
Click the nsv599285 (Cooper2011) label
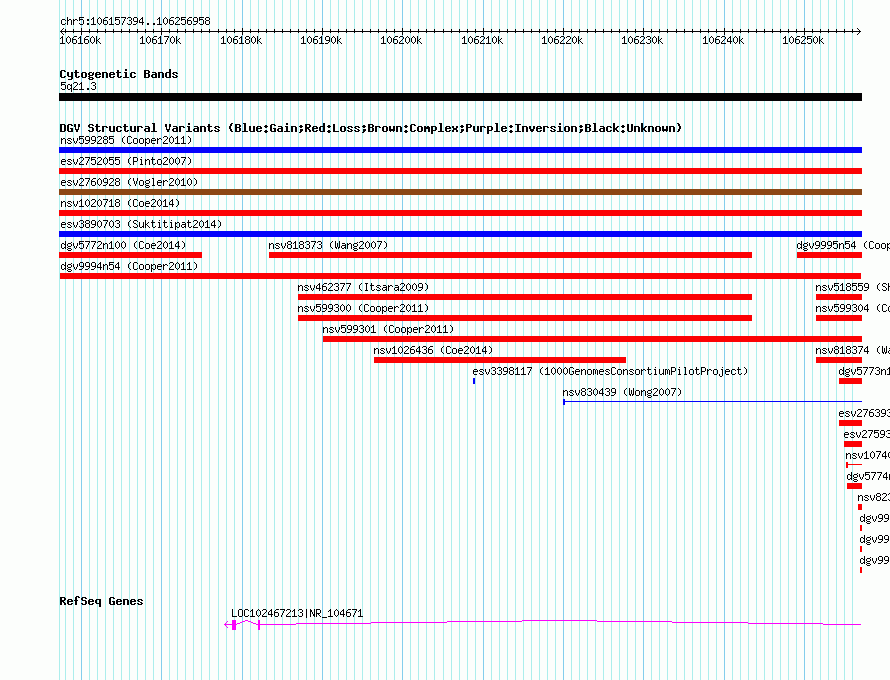coord(126,140)
